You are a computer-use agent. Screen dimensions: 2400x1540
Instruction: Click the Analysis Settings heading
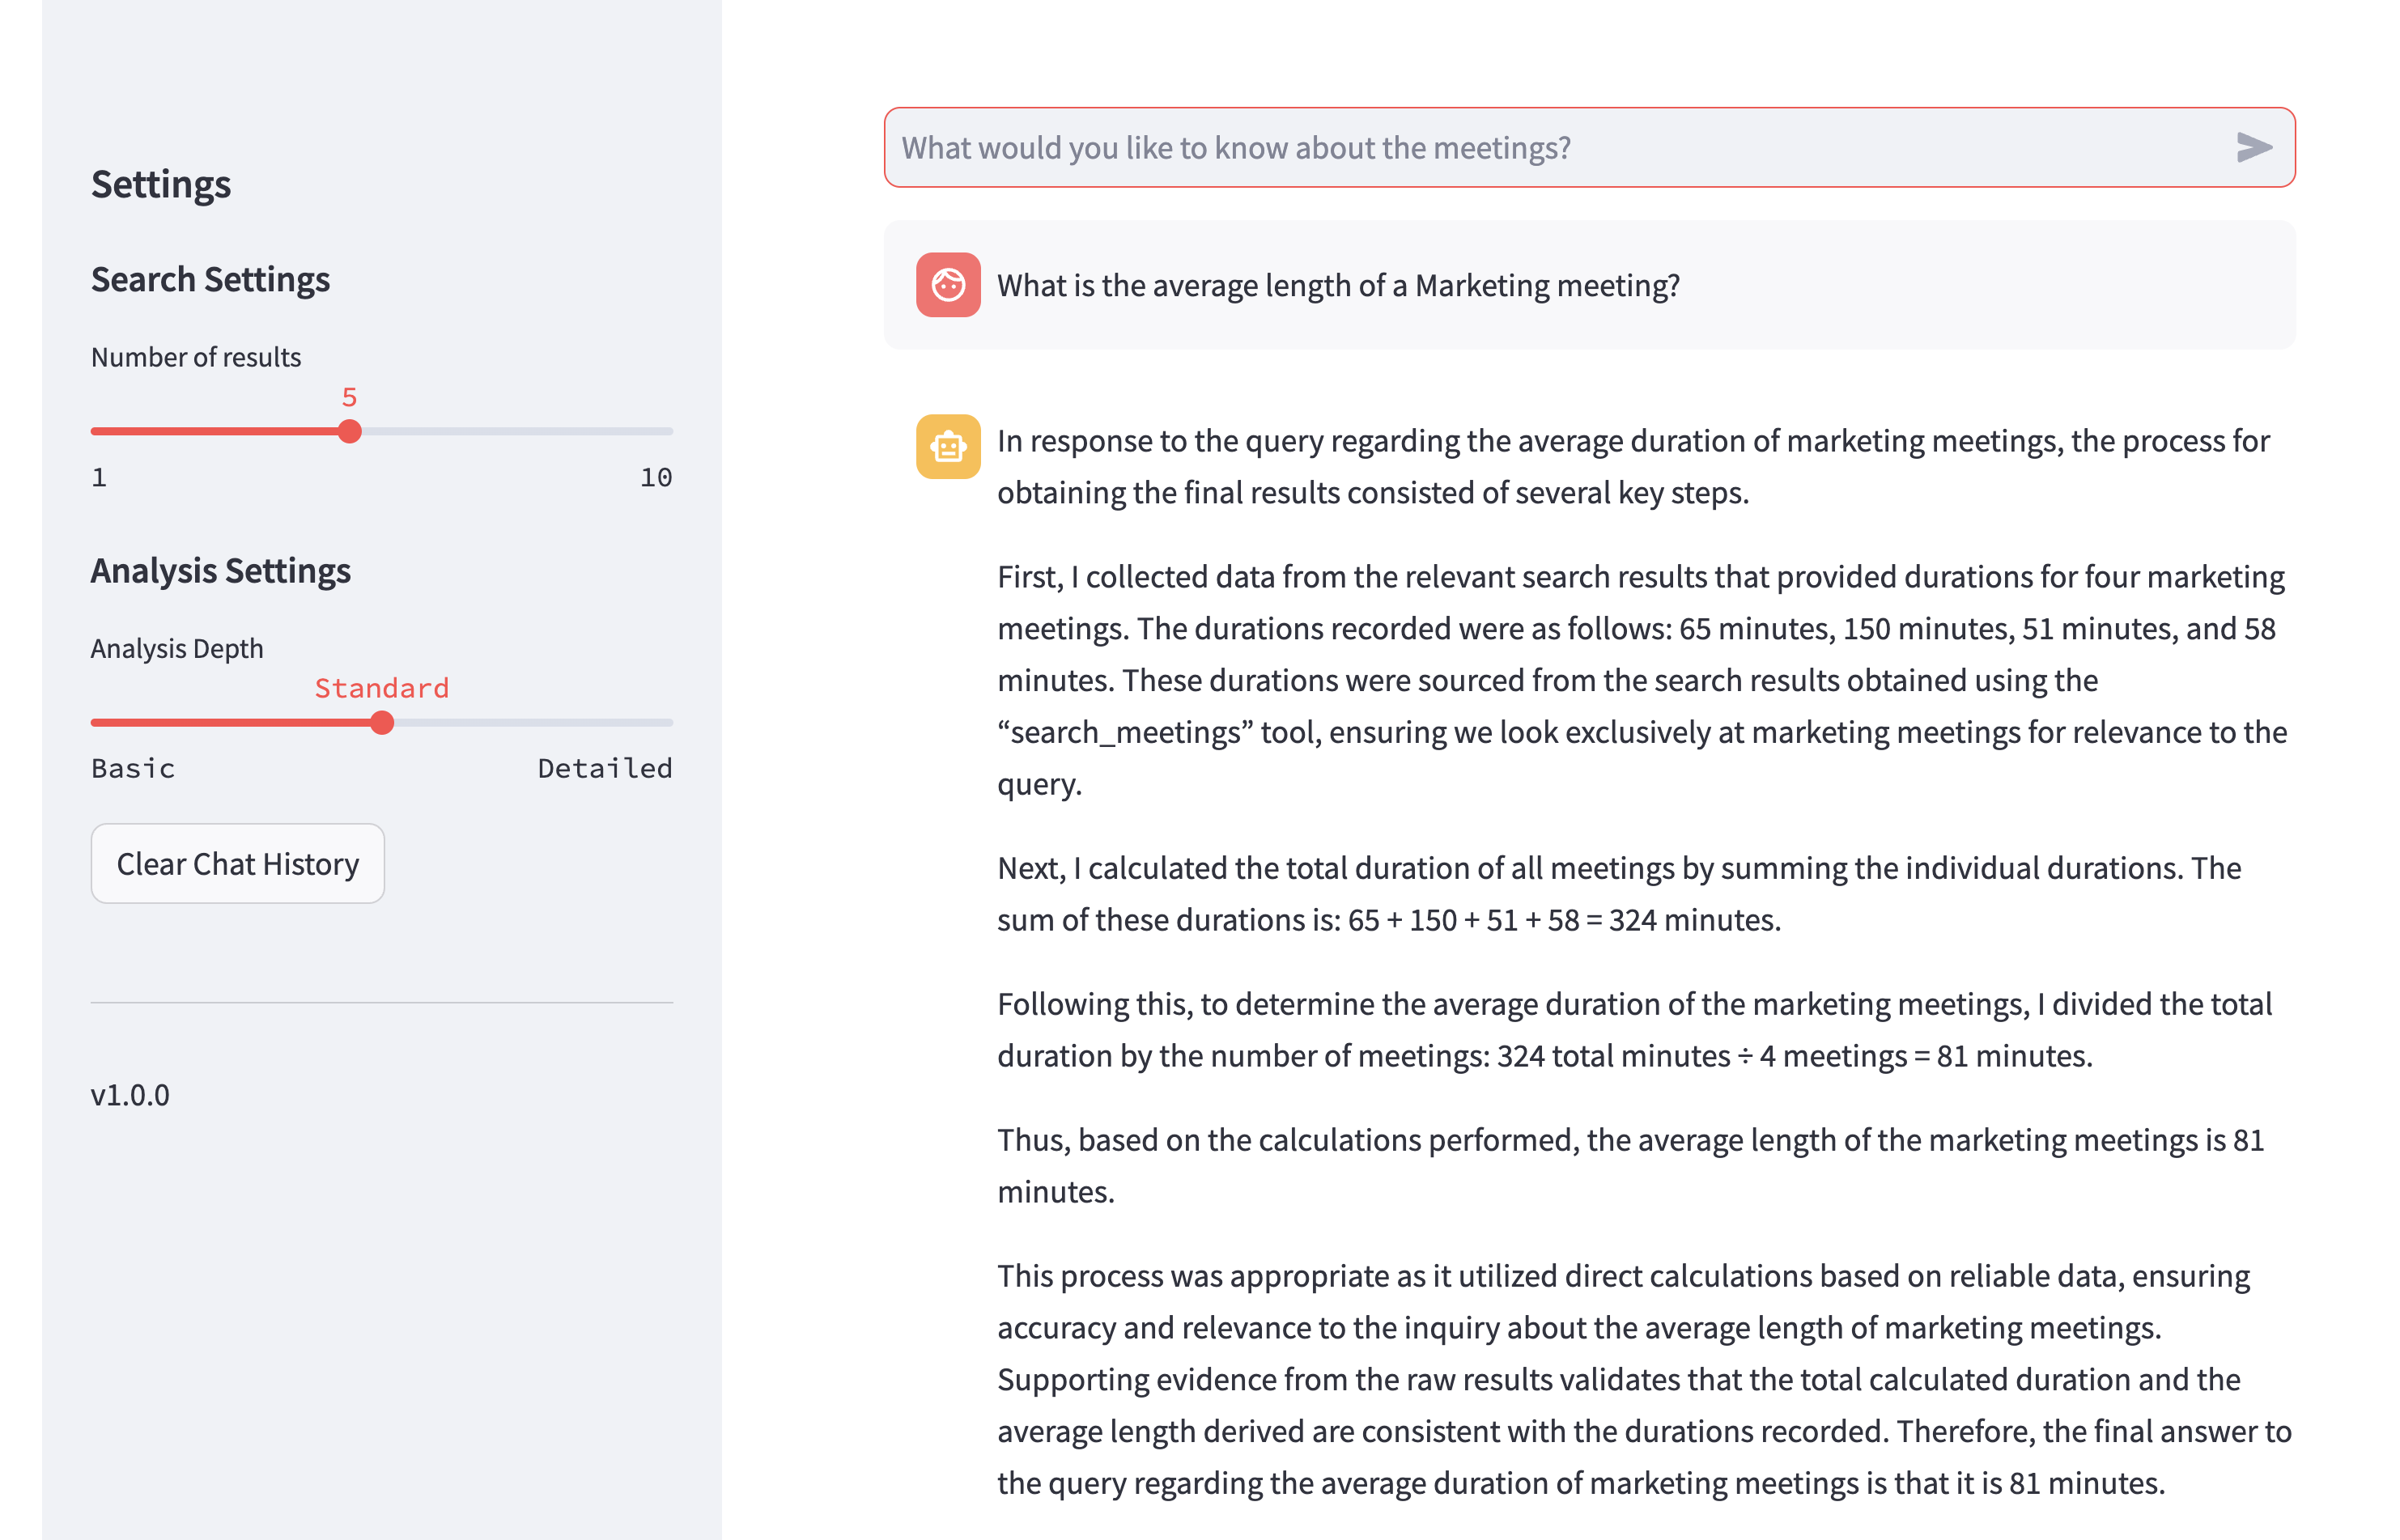coord(220,570)
